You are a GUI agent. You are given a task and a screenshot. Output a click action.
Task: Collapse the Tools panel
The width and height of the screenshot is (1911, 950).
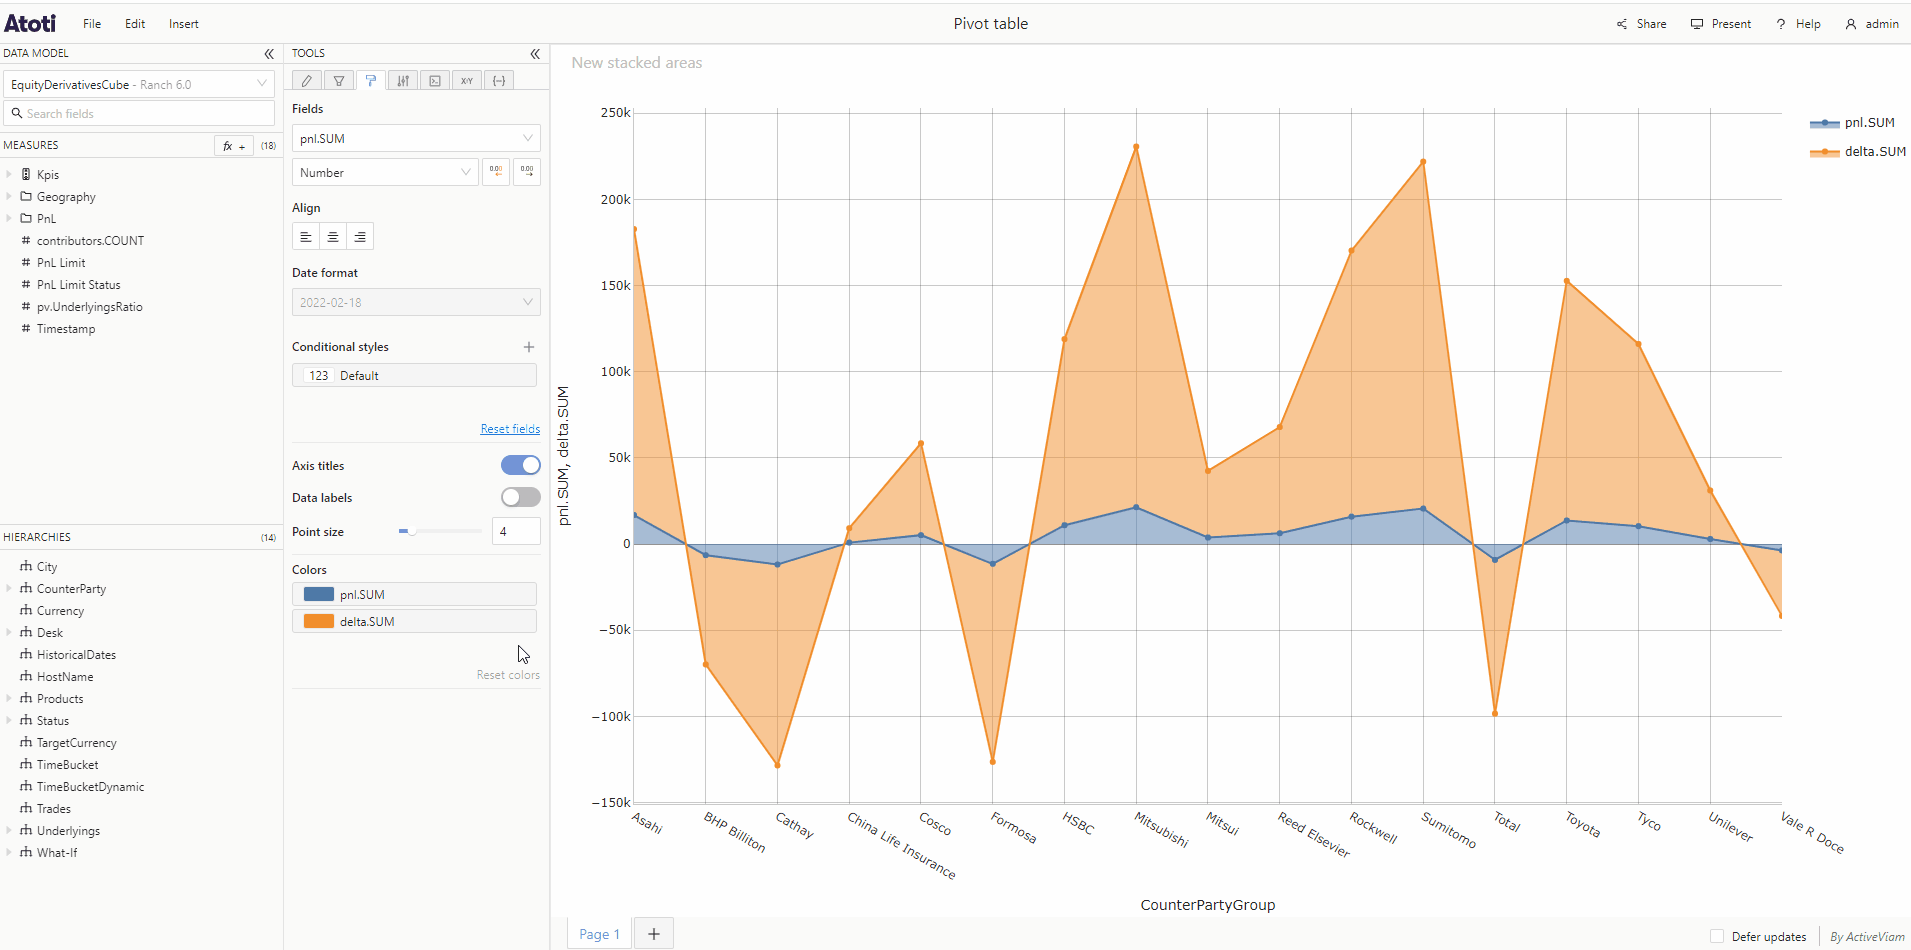pyautogui.click(x=535, y=54)
